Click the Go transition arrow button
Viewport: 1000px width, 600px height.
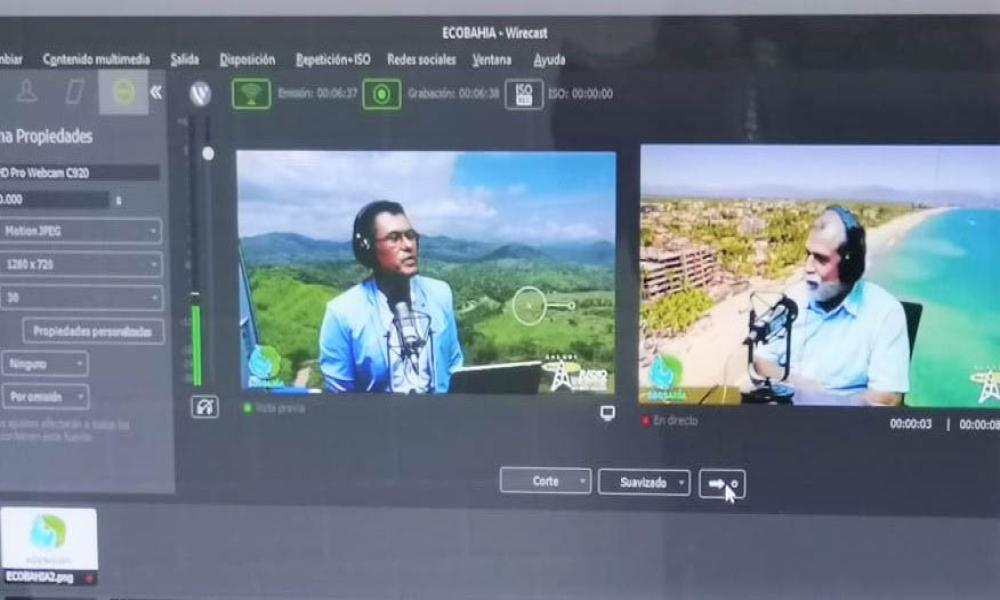(x=721, y=483)
